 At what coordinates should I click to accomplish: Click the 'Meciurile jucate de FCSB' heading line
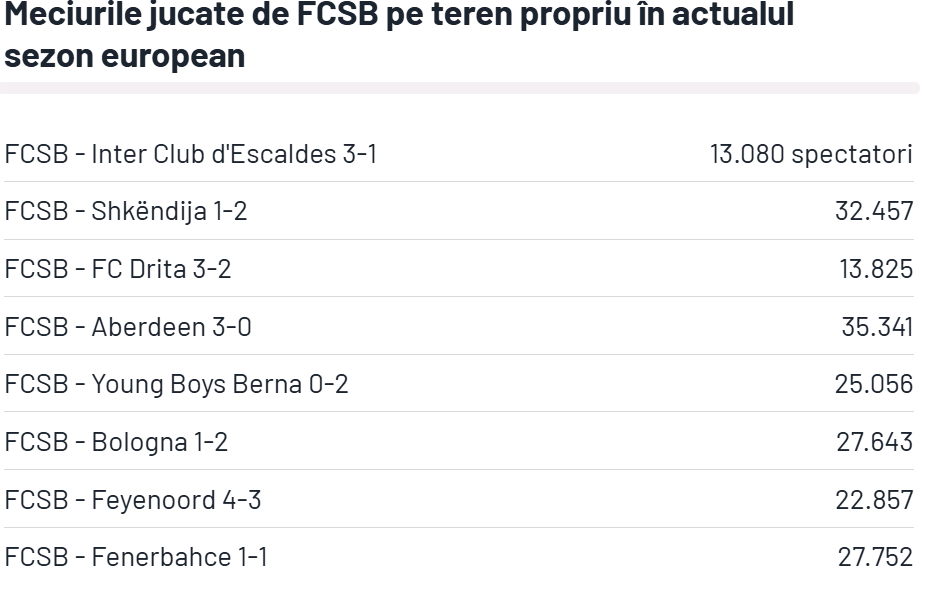click(399, 16)
